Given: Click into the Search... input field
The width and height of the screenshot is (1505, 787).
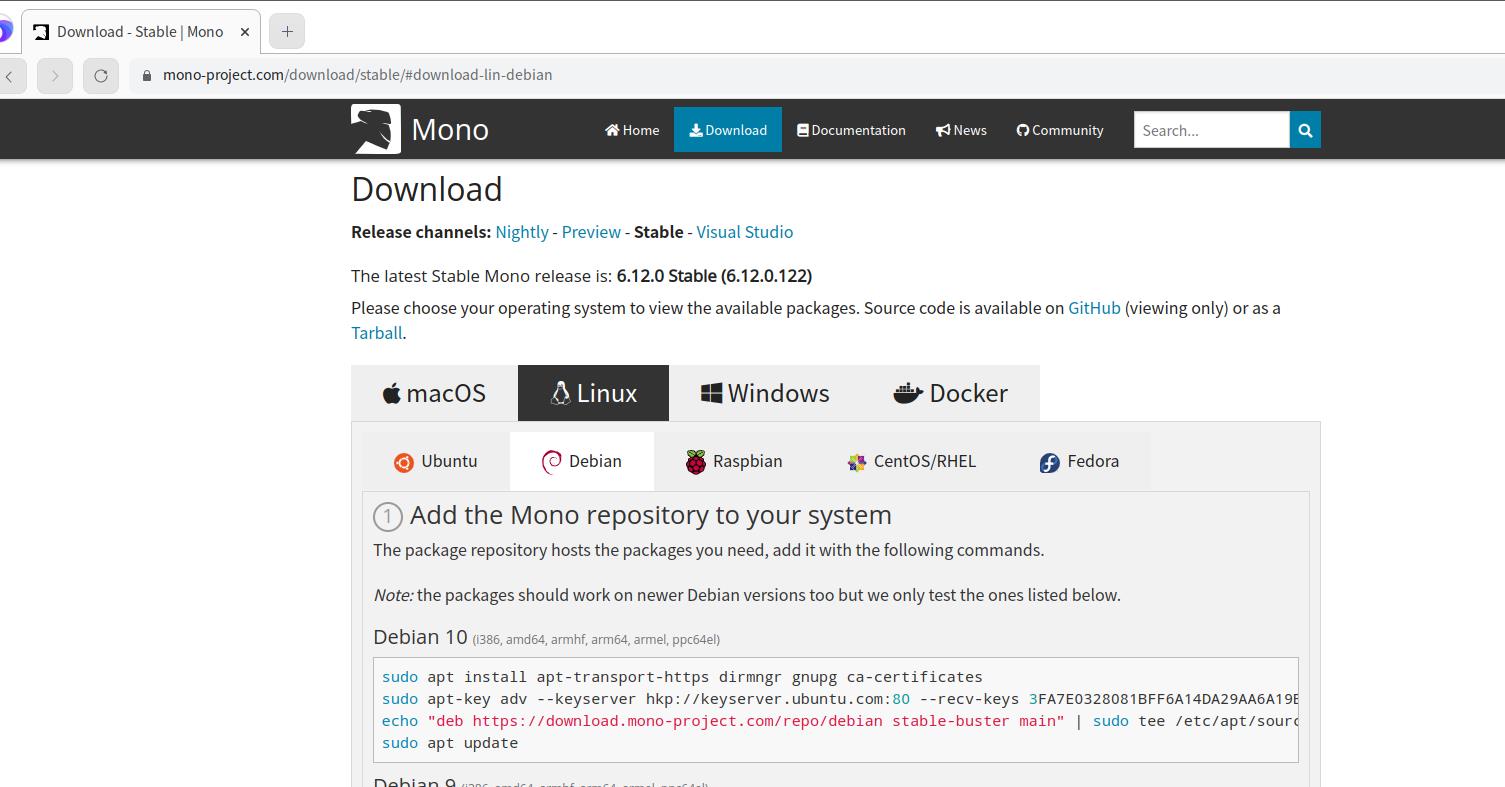Looking at the screenshot, I should pos(1212,130).
